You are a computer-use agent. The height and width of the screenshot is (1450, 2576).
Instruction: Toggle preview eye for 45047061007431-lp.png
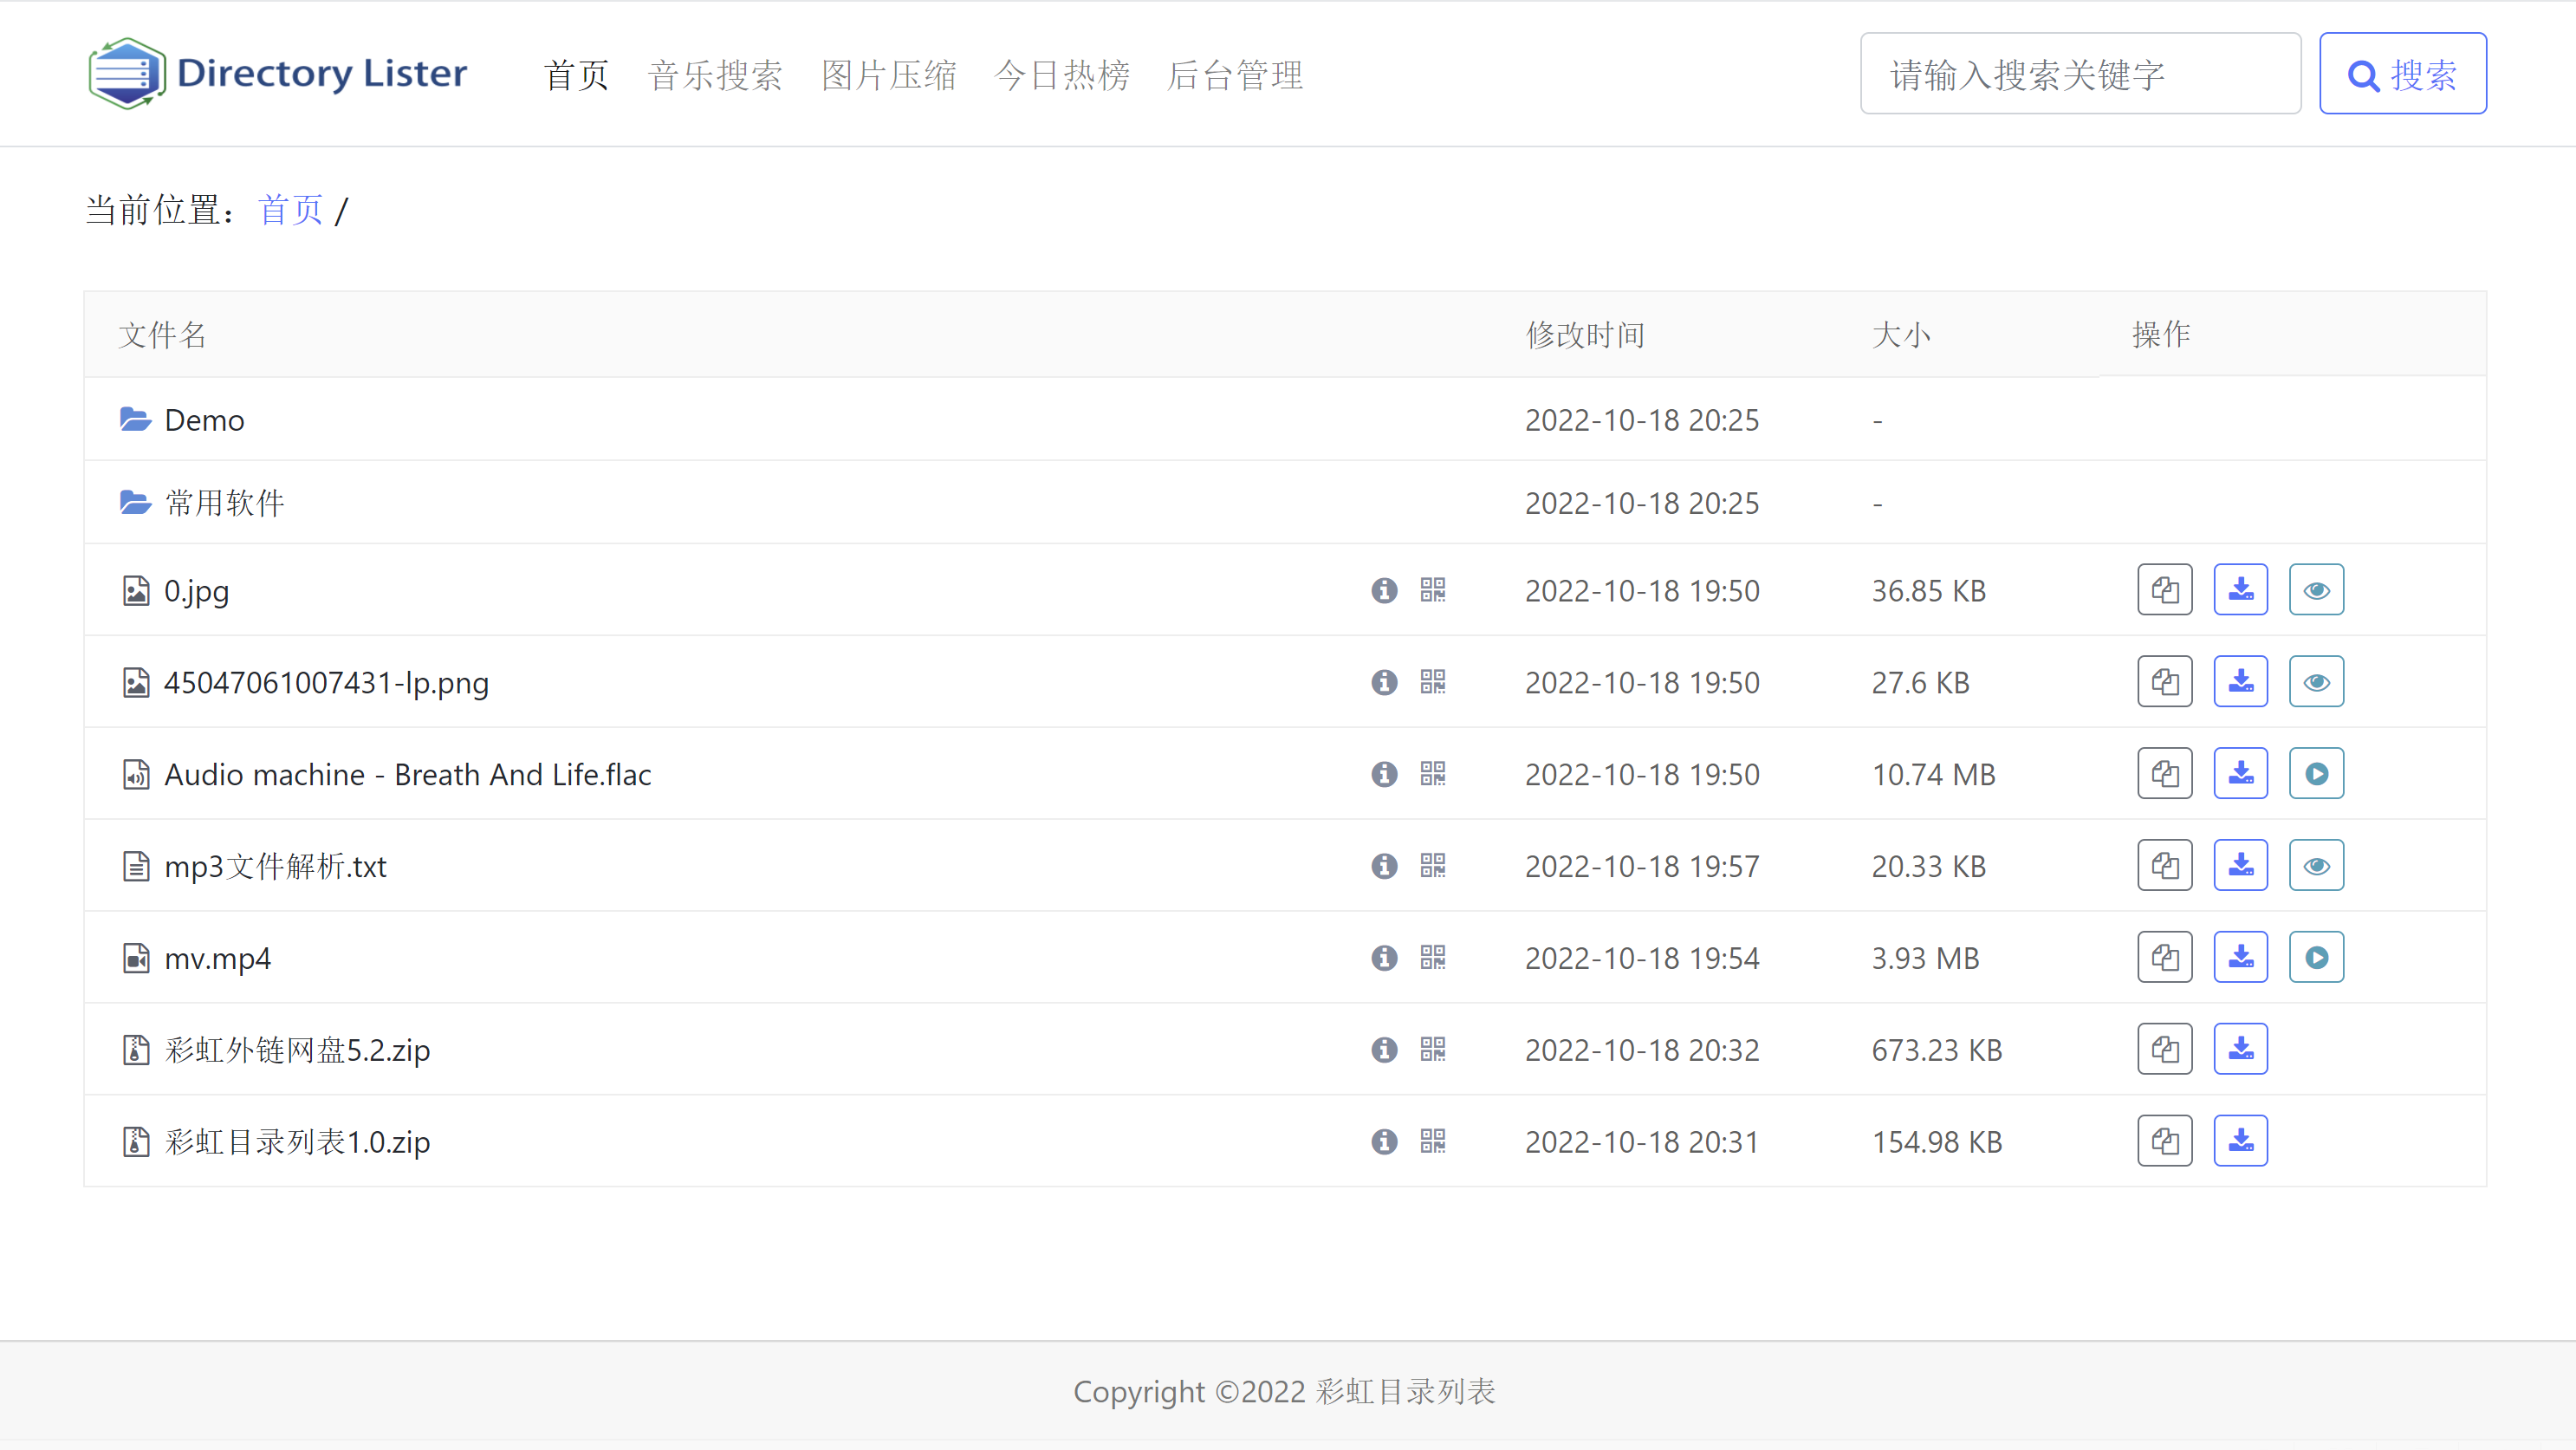[2316, 679]
